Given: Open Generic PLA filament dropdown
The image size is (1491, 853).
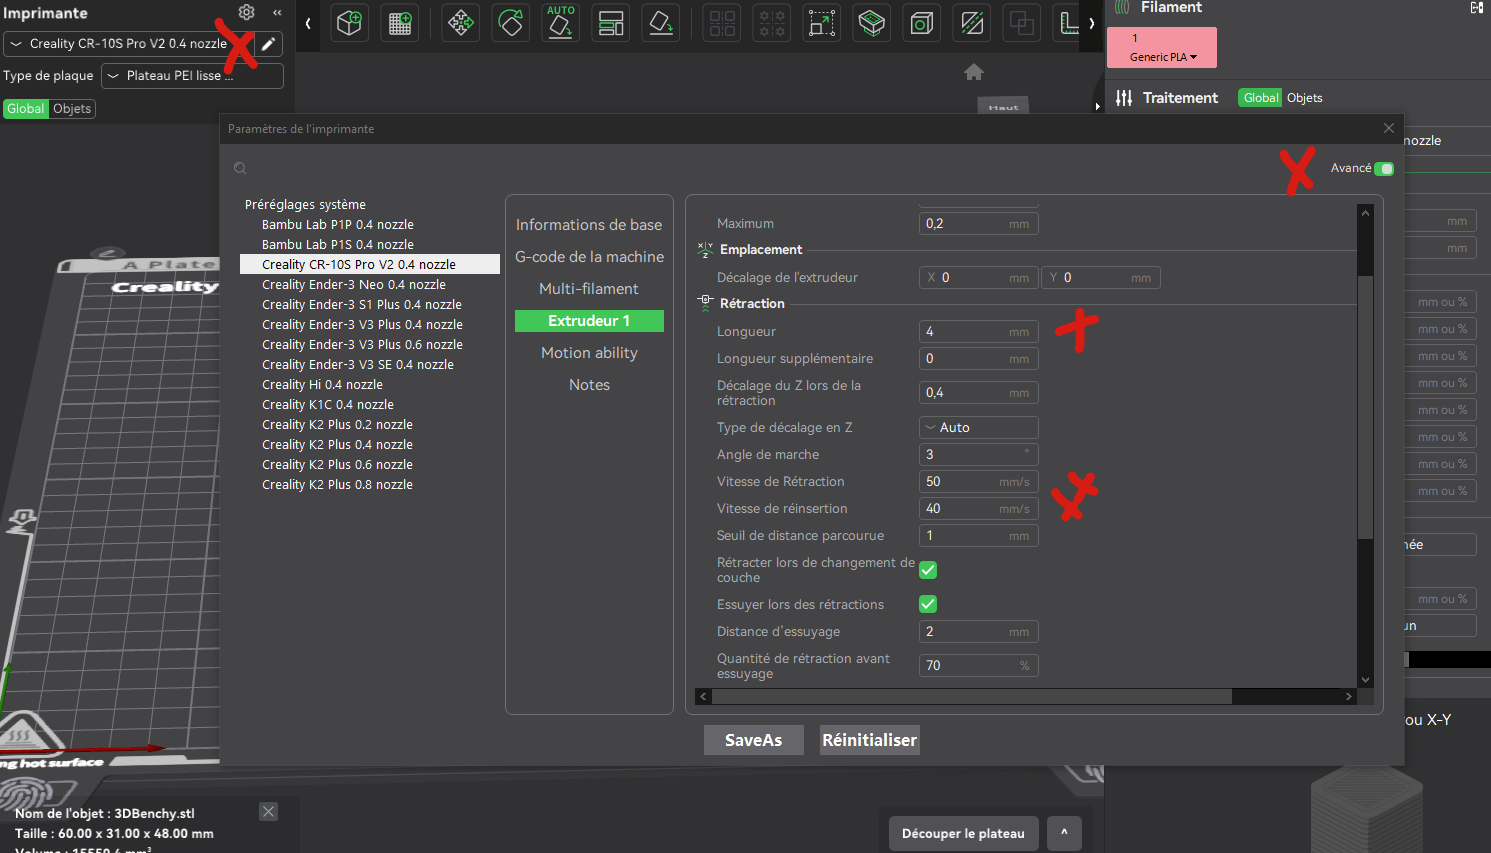Looking at the screenshot, I should [1163, 57].
